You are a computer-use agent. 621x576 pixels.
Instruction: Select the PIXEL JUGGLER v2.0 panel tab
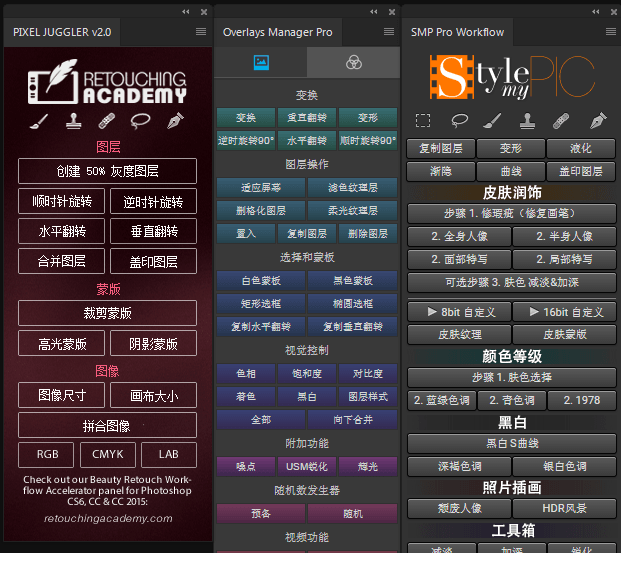62,32
